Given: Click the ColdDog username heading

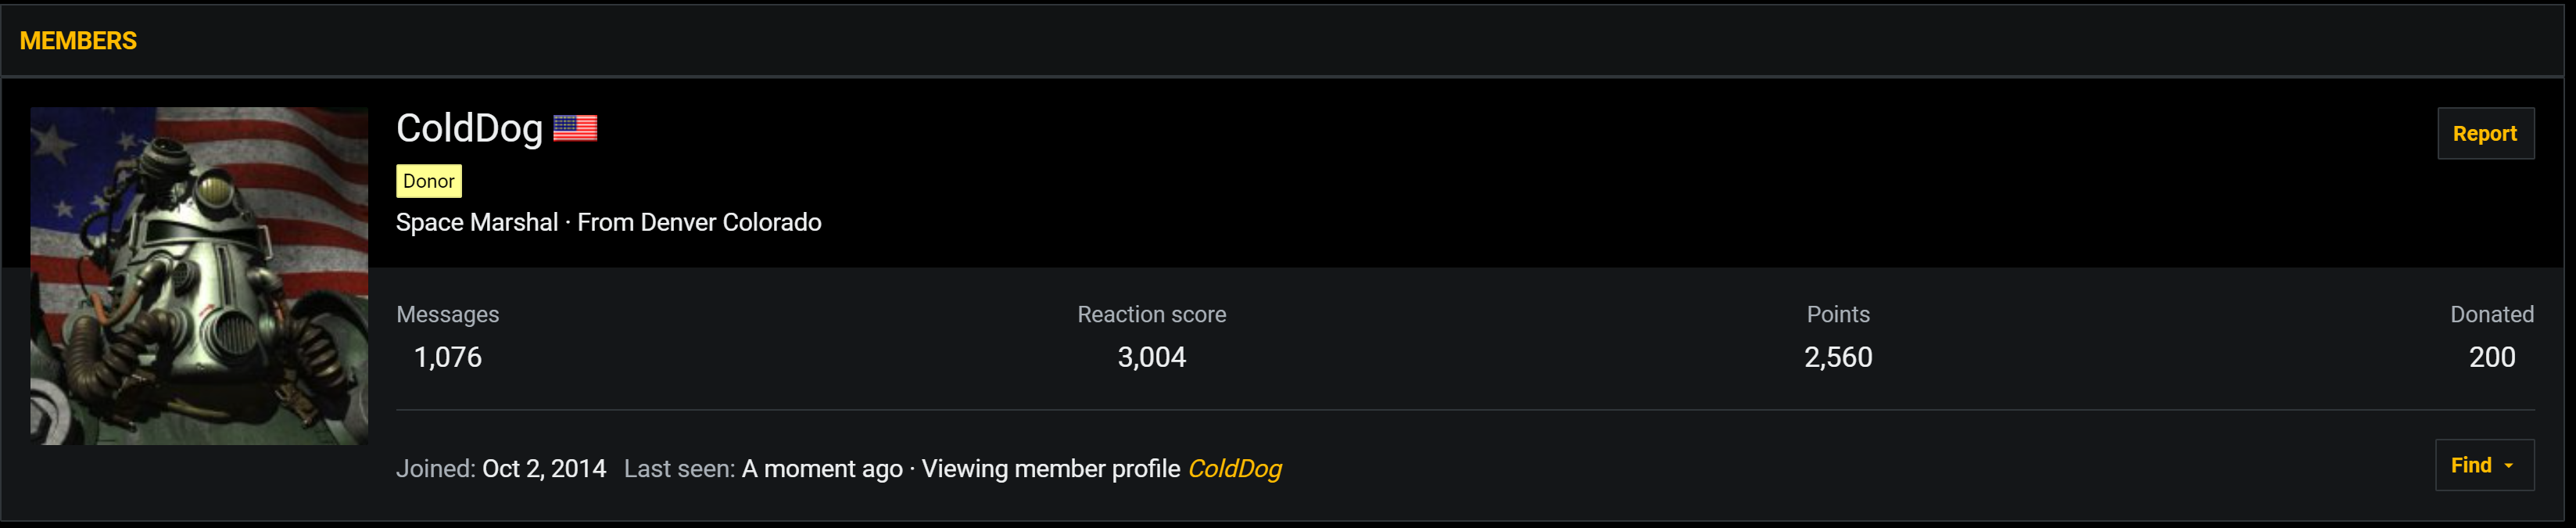Looking at the screenshot, I should pos(469,128).
